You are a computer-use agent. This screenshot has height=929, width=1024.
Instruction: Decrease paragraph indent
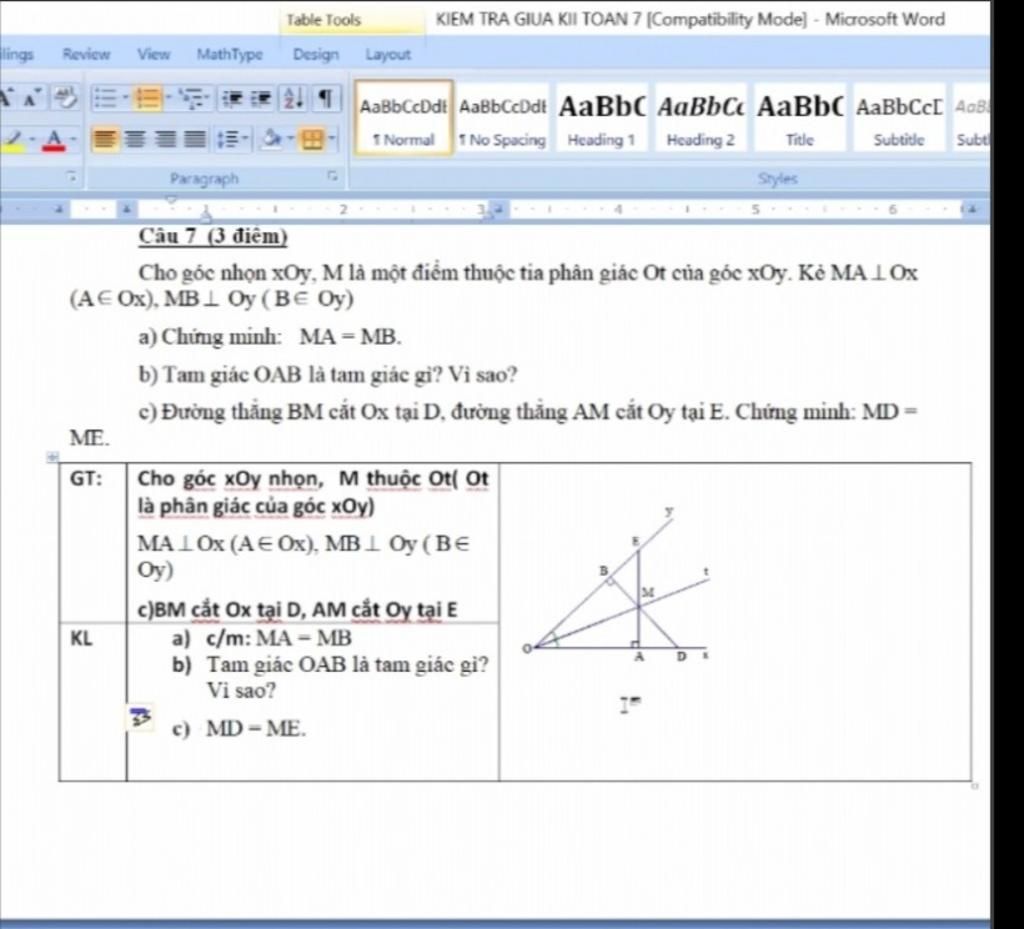tap(232, 99)
